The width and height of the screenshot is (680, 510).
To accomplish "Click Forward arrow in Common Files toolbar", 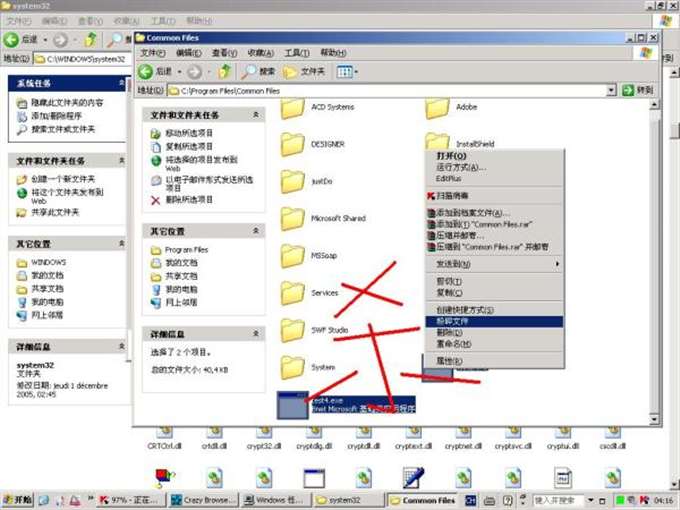I will (194, 72).
